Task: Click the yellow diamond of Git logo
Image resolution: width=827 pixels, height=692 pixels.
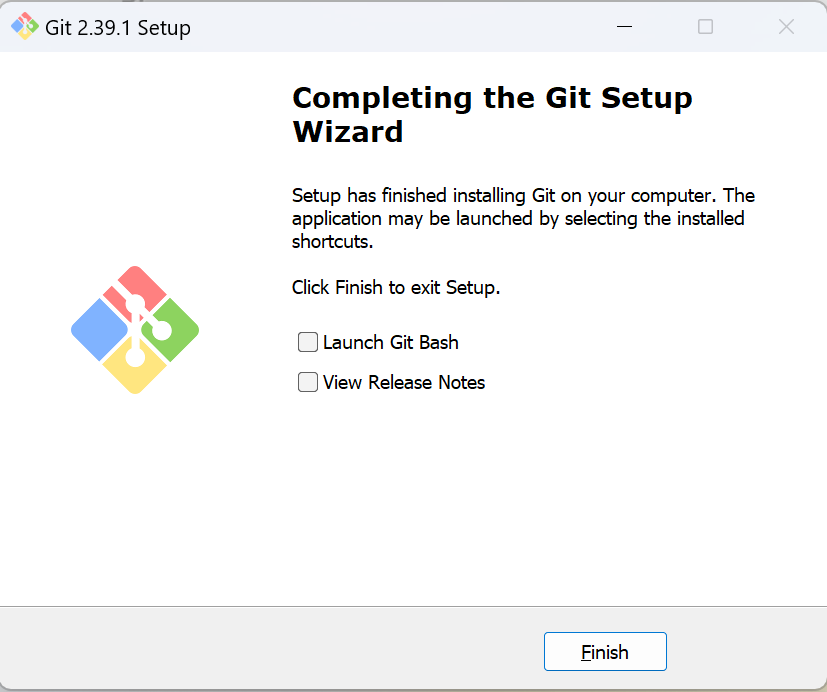Action: point(134,371)
